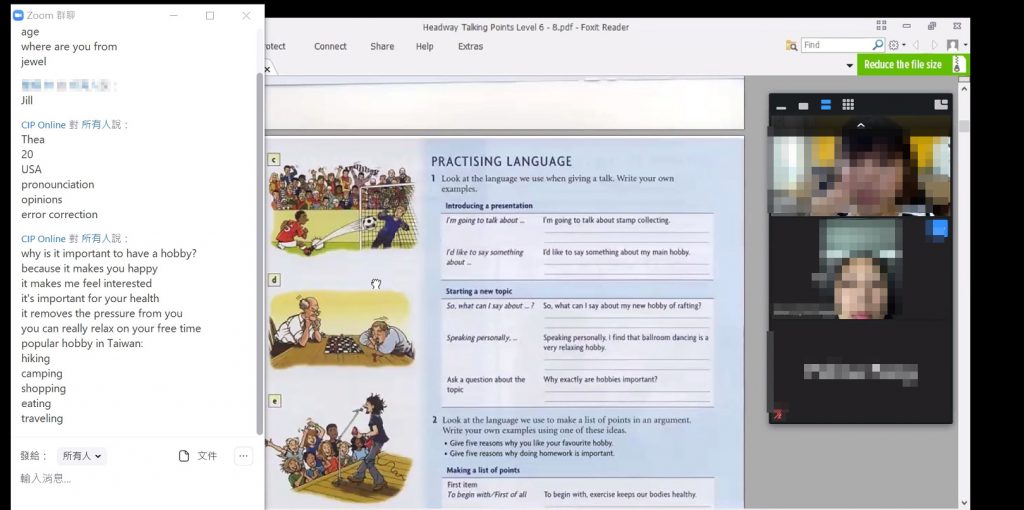
Task: Click the zipper file icon on green banner
Action: pyautogui.click(x=957, y=64)
